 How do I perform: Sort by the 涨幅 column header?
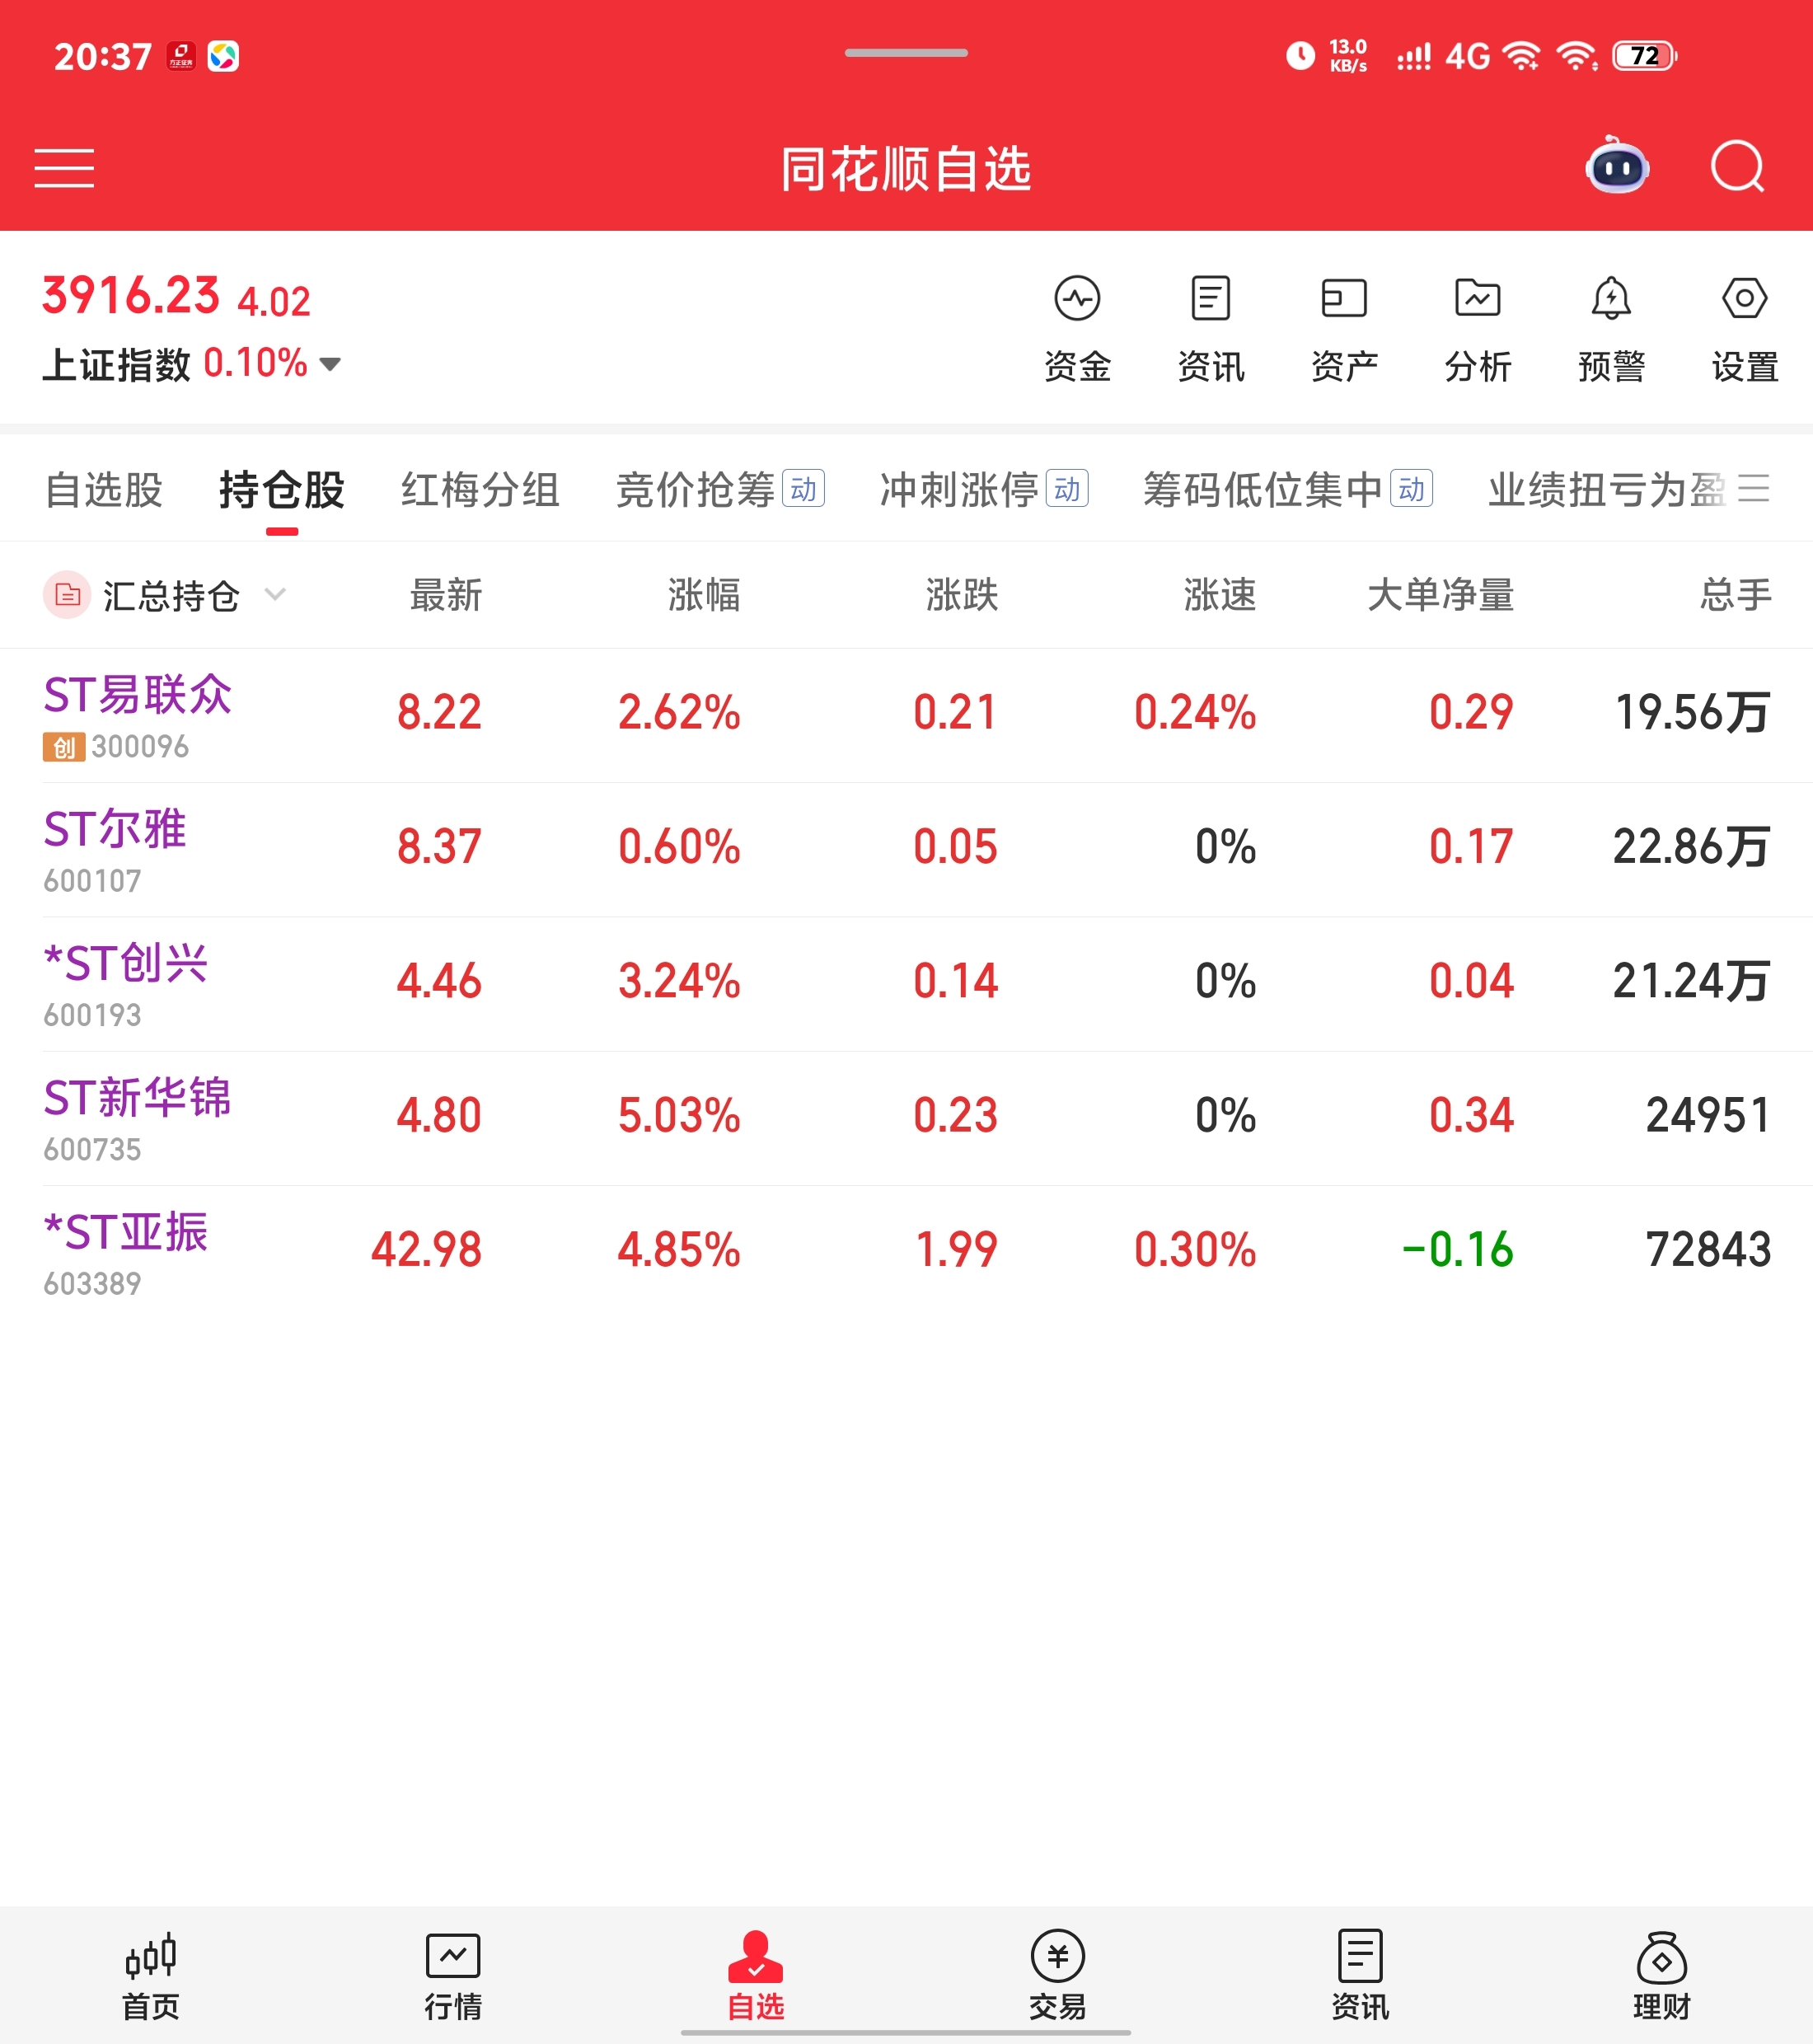point(703,595)
